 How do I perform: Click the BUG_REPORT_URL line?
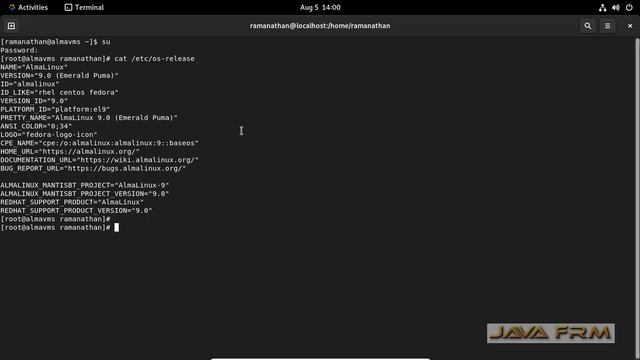[x=93, y=168]
